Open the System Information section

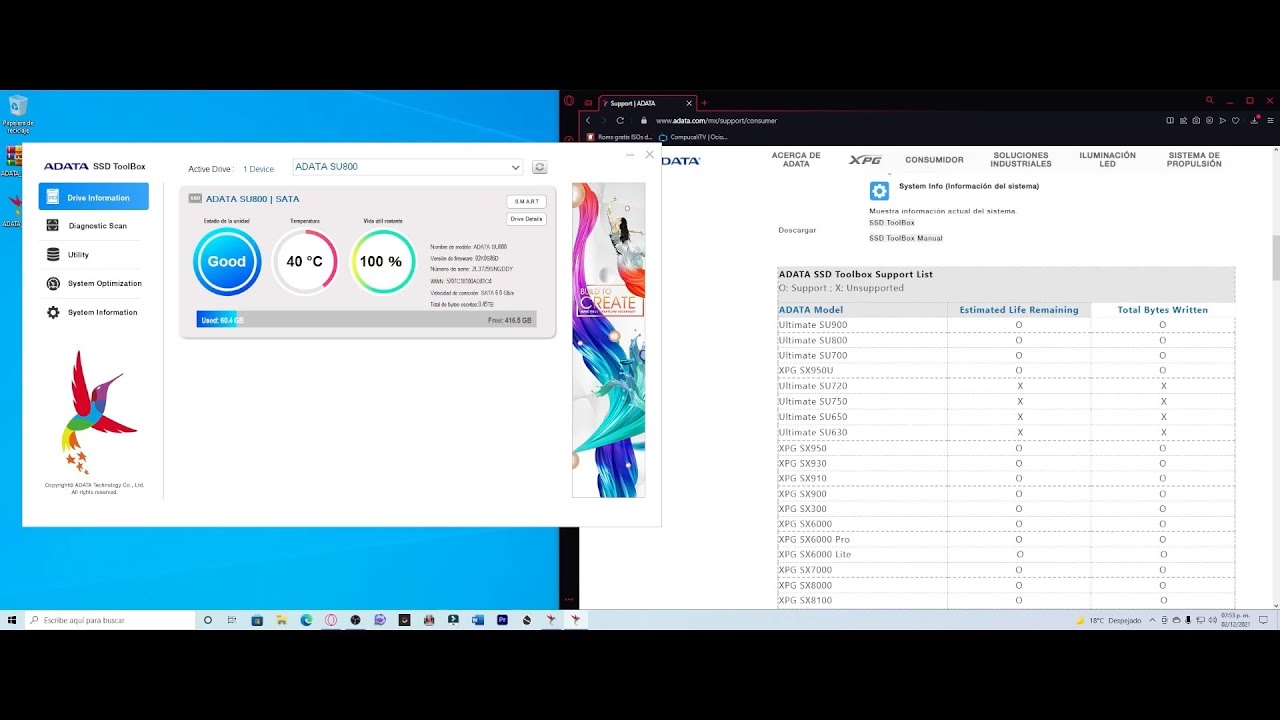(93, 313)
